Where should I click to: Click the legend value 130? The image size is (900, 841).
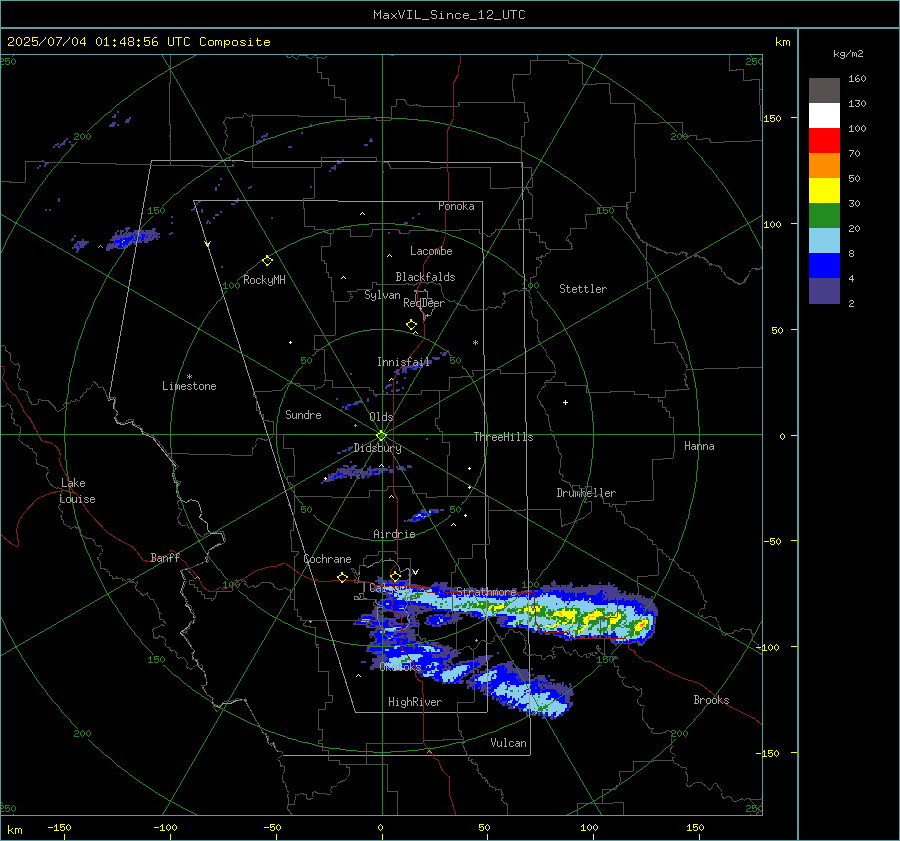coord(857,104)
